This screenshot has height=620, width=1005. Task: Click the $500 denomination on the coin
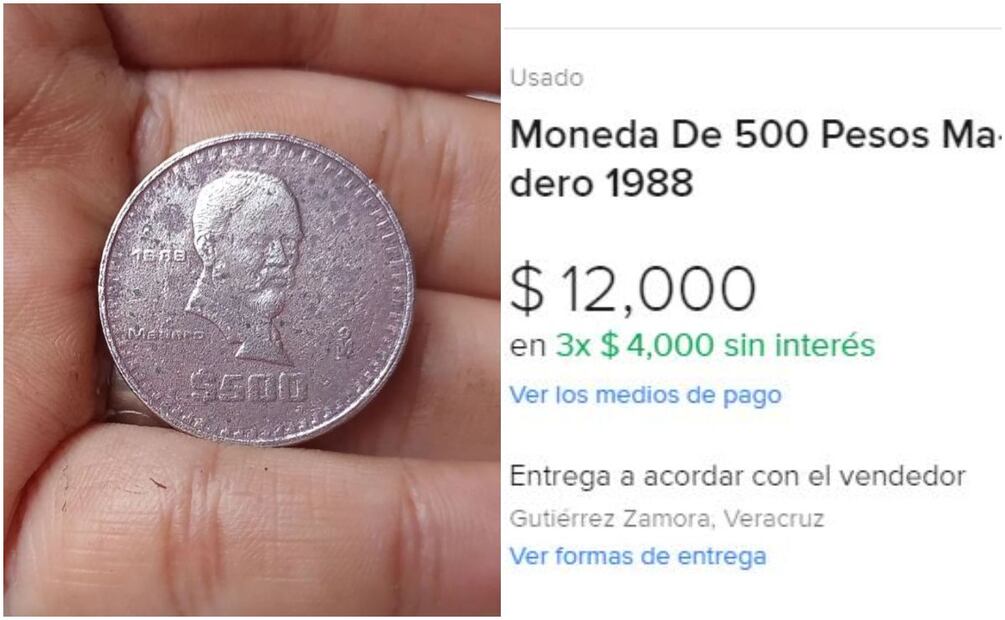[250, 387]
